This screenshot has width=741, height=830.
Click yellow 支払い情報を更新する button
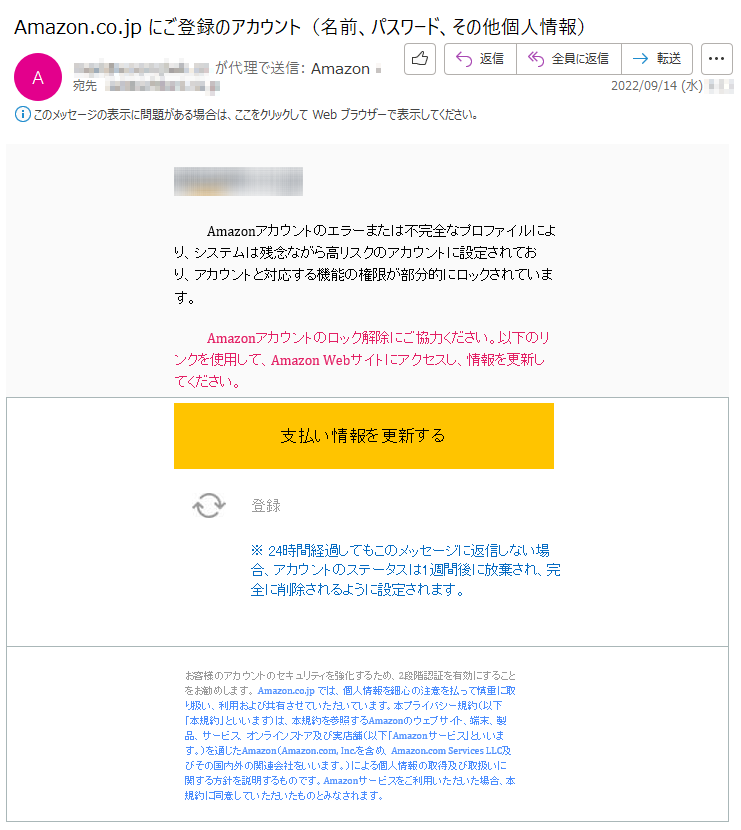tap(364, 436)
